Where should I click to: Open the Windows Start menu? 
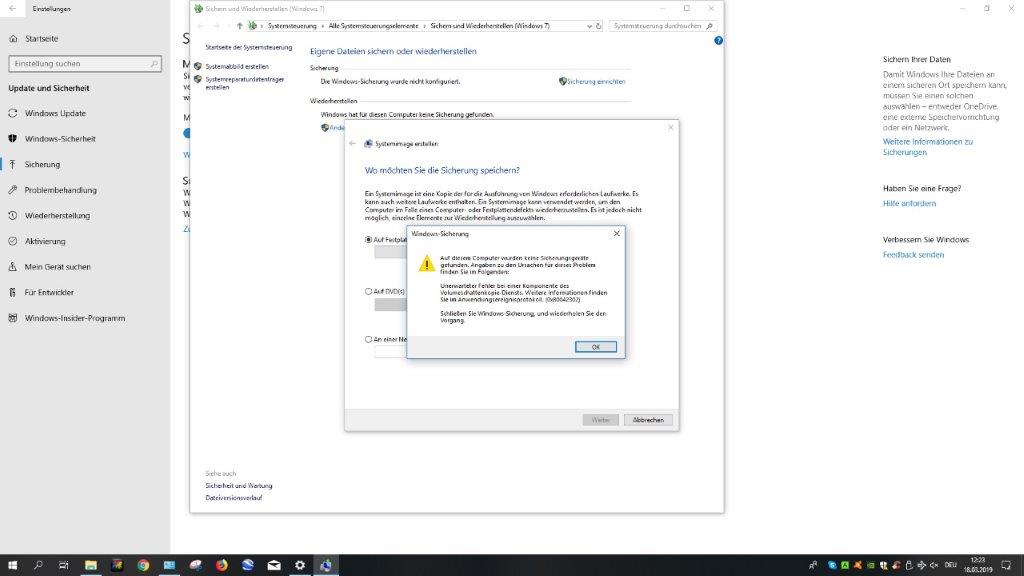[12, 566]
